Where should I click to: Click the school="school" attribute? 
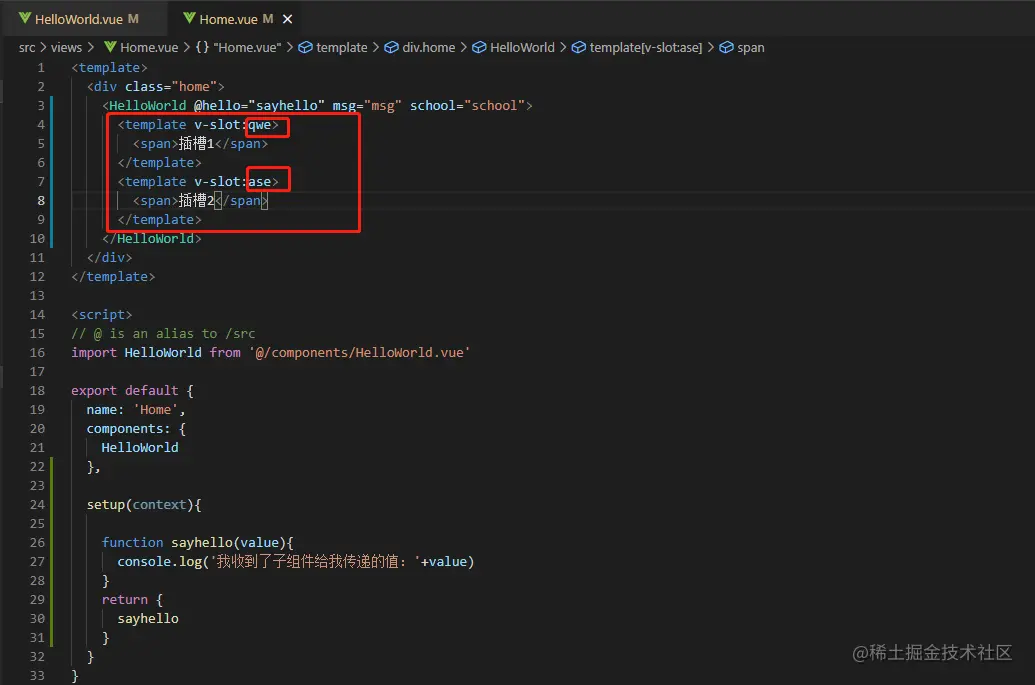[467, 106]
